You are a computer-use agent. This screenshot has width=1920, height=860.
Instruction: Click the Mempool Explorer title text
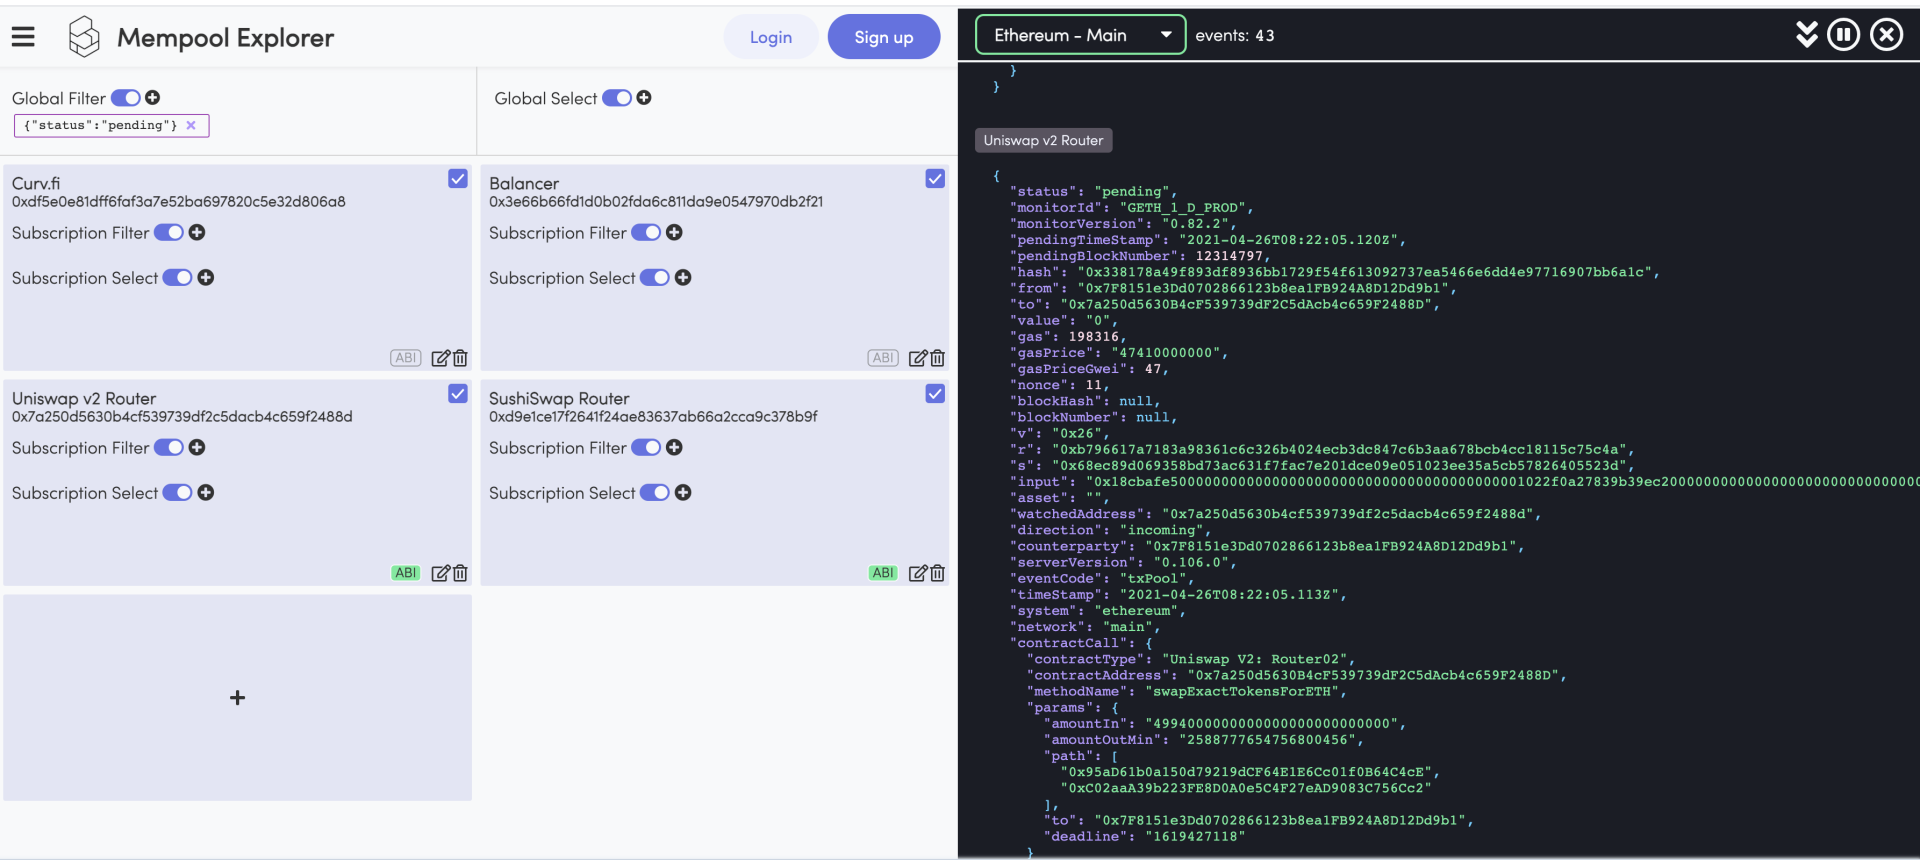tap(226, 38)
